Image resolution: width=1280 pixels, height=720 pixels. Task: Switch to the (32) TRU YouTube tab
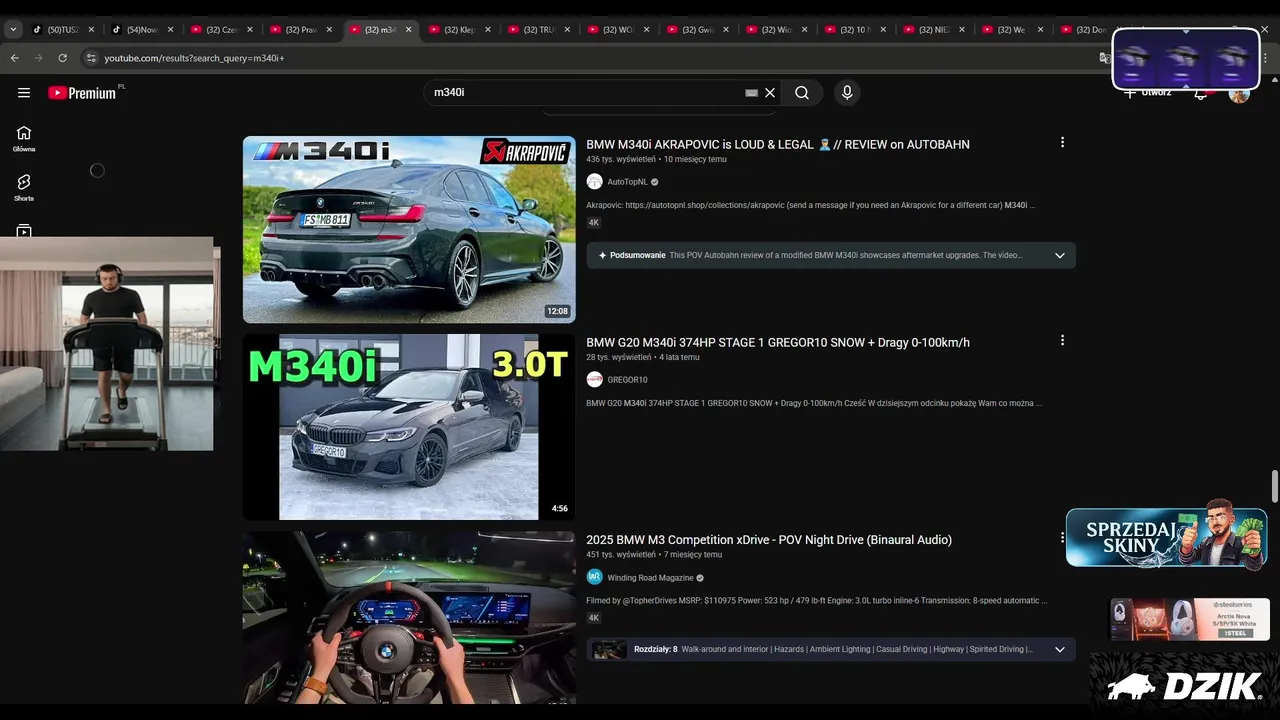click(537, 30)
